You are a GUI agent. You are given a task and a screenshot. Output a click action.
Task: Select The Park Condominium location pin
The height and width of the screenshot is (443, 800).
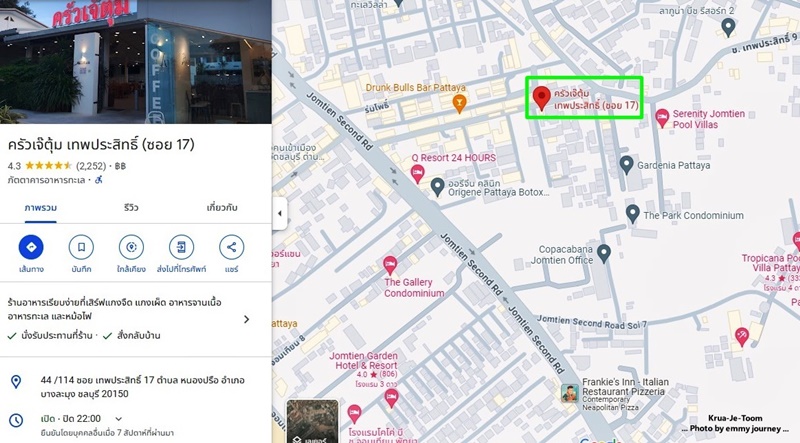pos(633,214)
